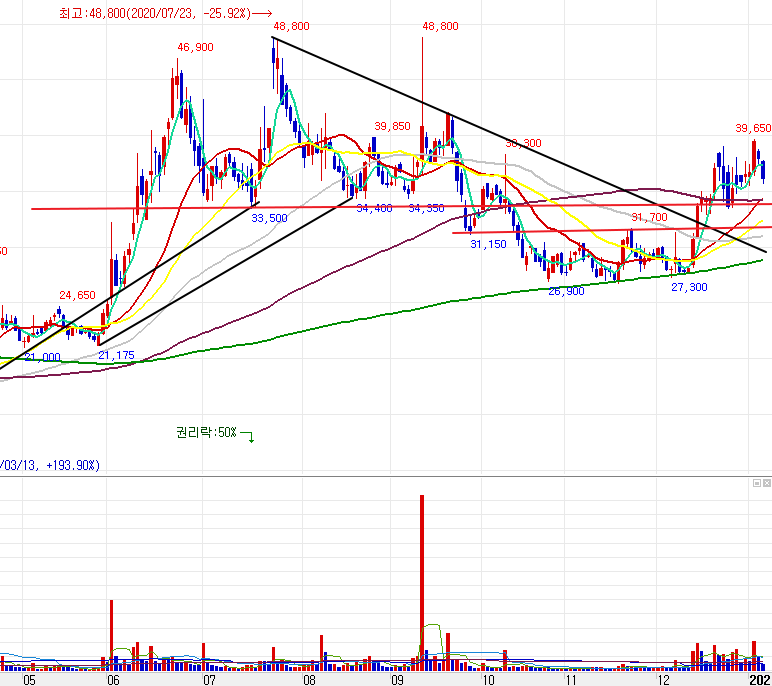Select the 34,350 low price label
Screen dimensions: 772x686
426,208
